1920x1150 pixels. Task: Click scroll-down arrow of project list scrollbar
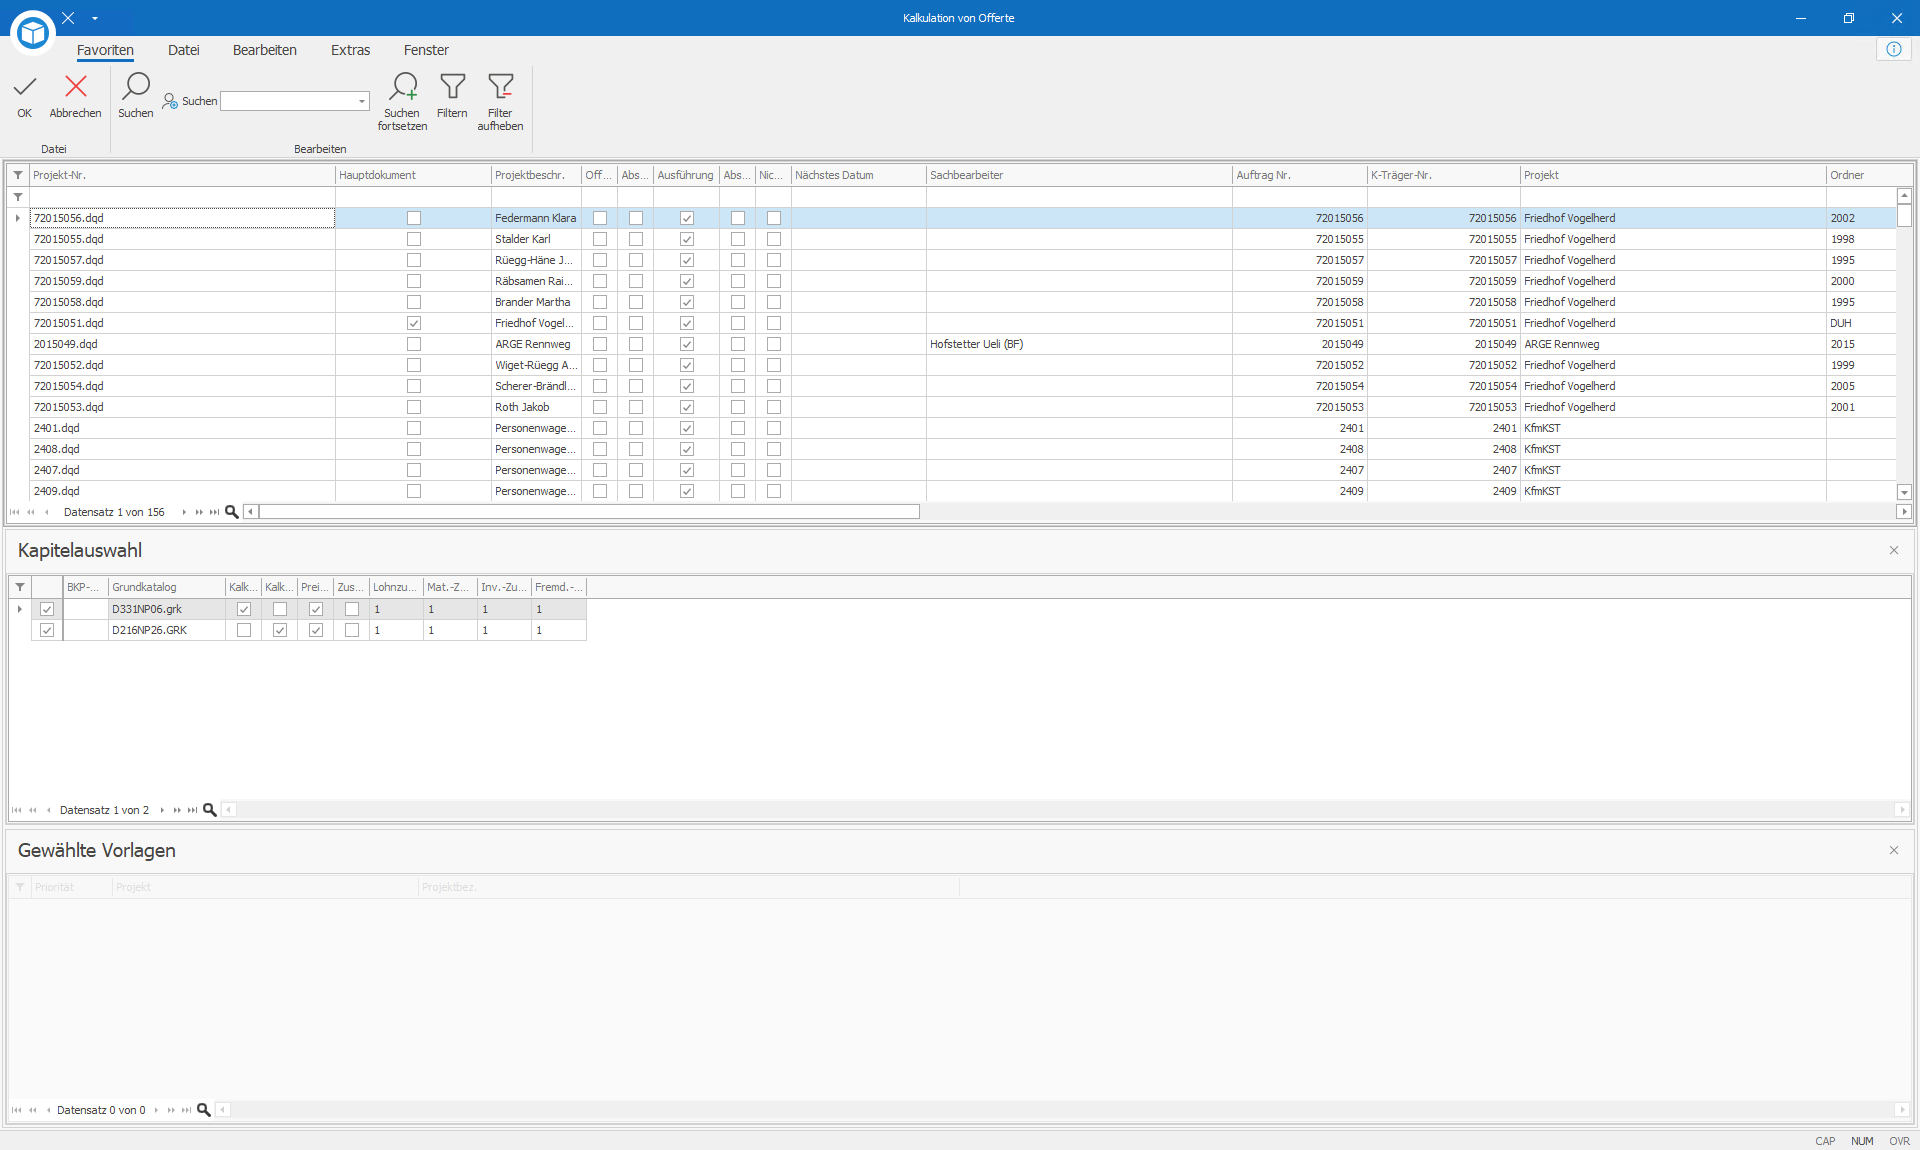(1904, 492)
